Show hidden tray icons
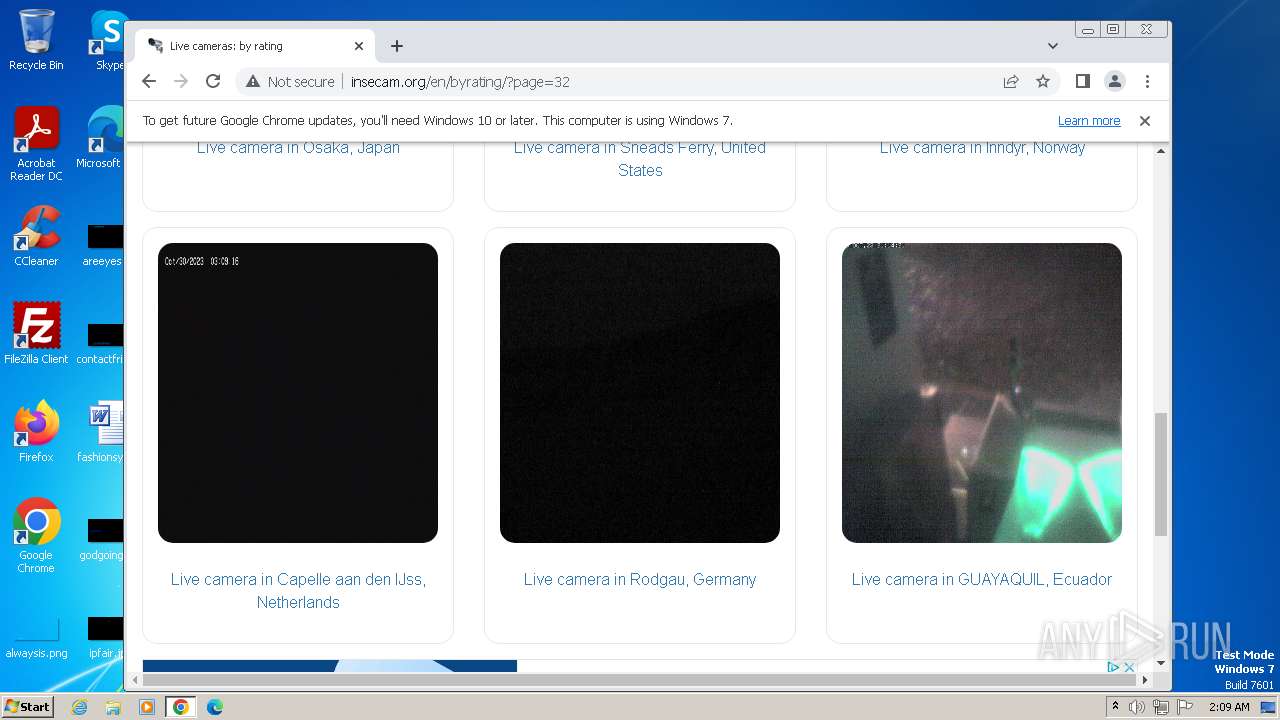This screenshot has height=720, width=1280. [x=1115, y=707]
